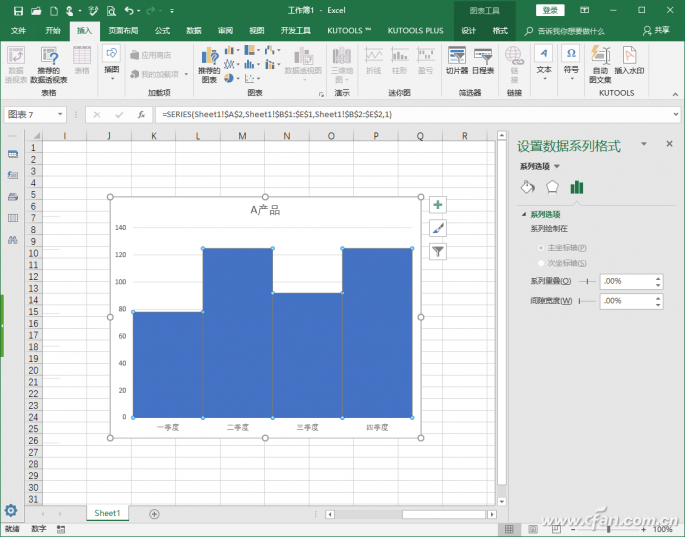Open the Fill & Line paint bucket tab
685x537 pixels.
click(x=528, y=187)
